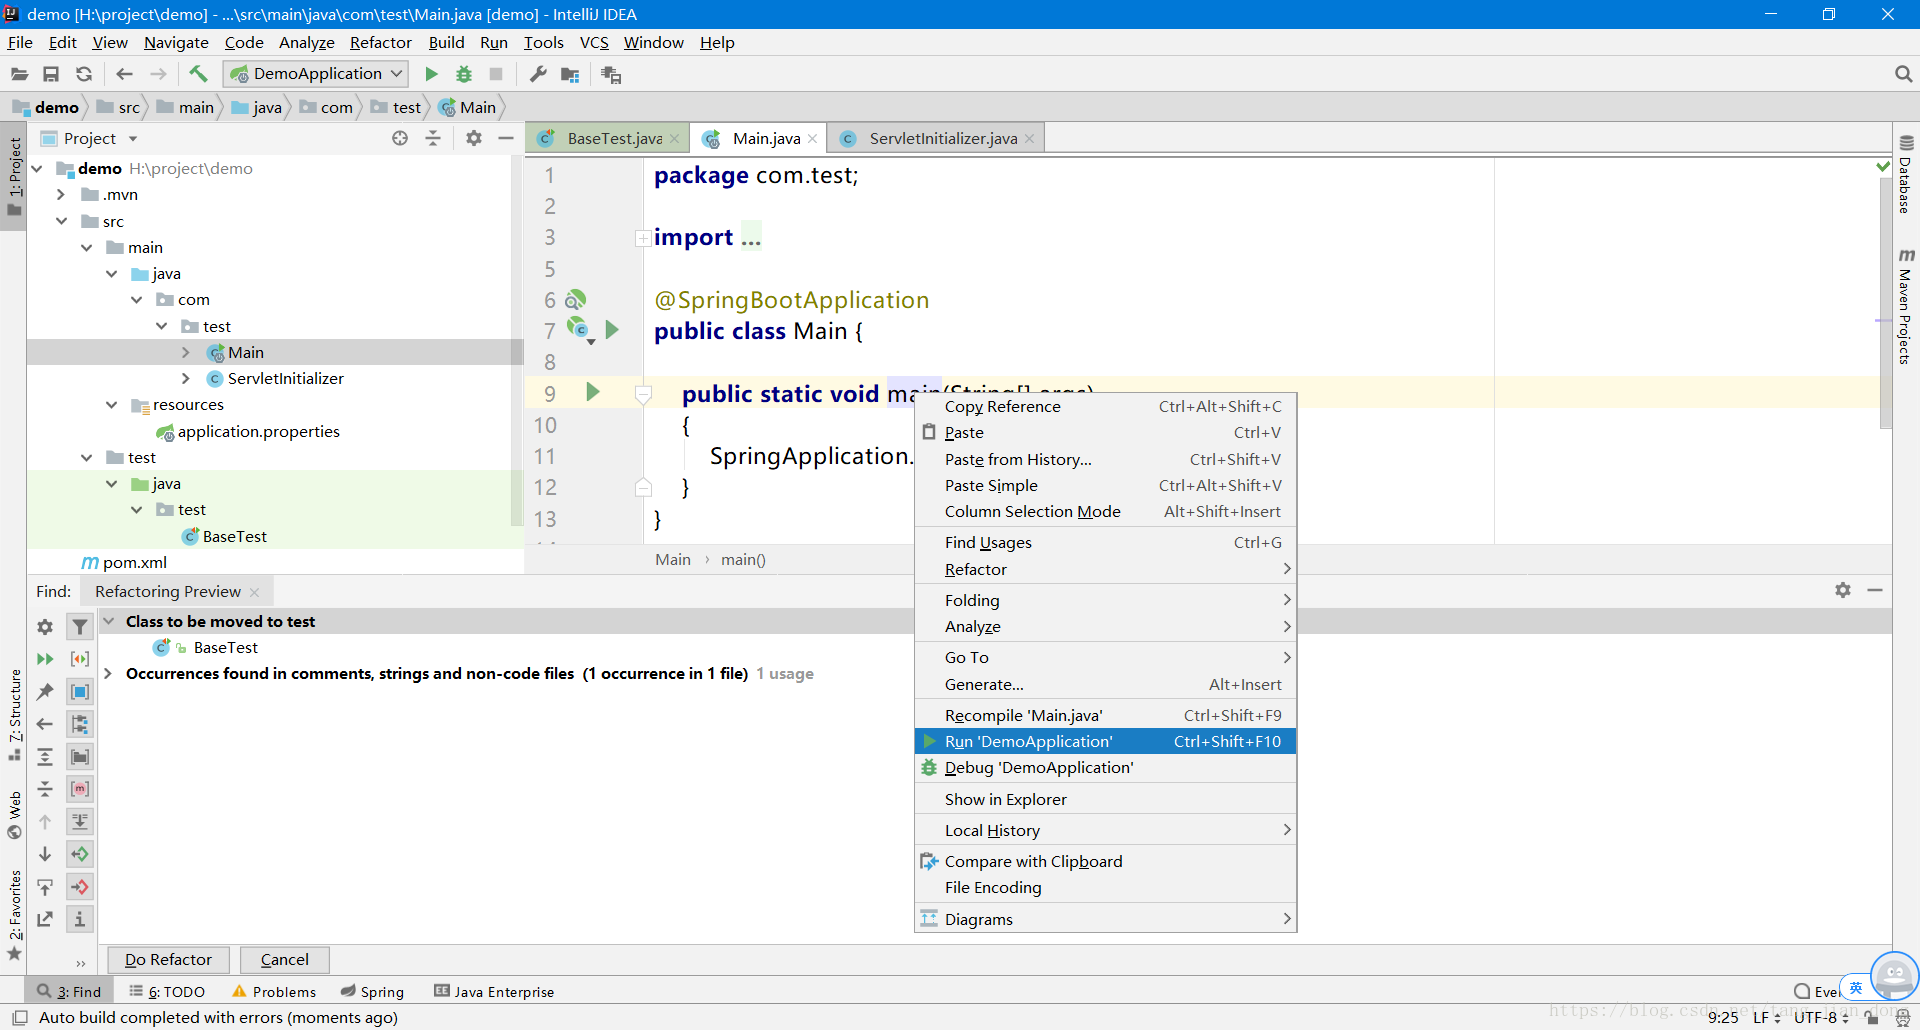Screen dimensions: 1920x1030
Task: Toggle Group by module icon in Find panel
Action: click(x=80, y=692)
